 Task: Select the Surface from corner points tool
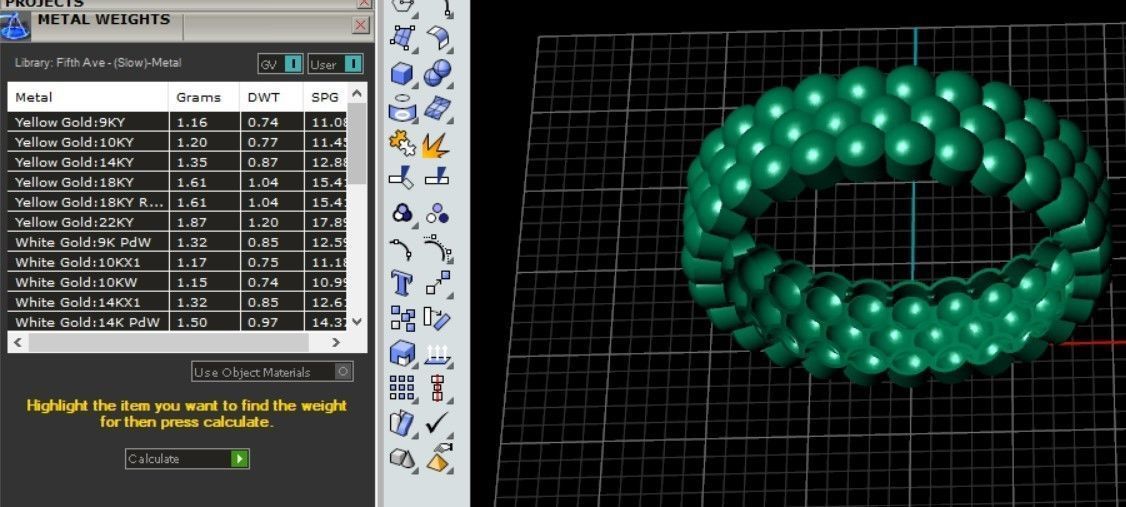click(x=403, y=37)
